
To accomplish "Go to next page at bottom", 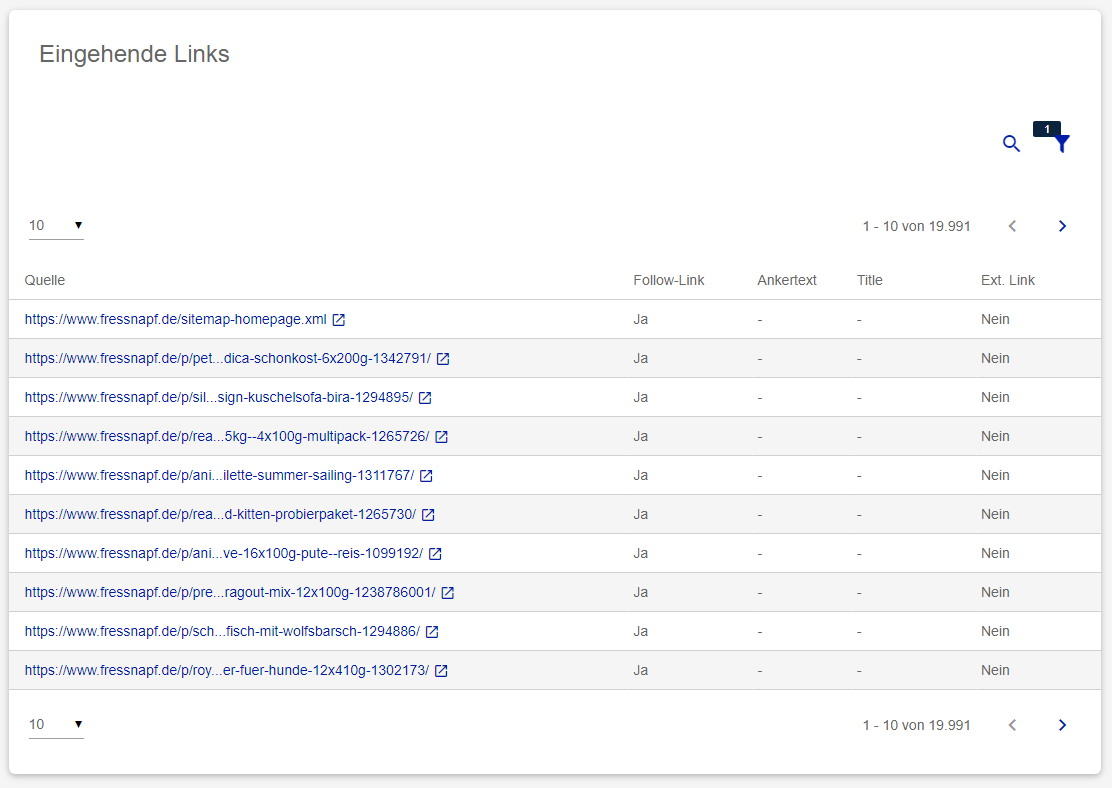I will point(1062,725).
